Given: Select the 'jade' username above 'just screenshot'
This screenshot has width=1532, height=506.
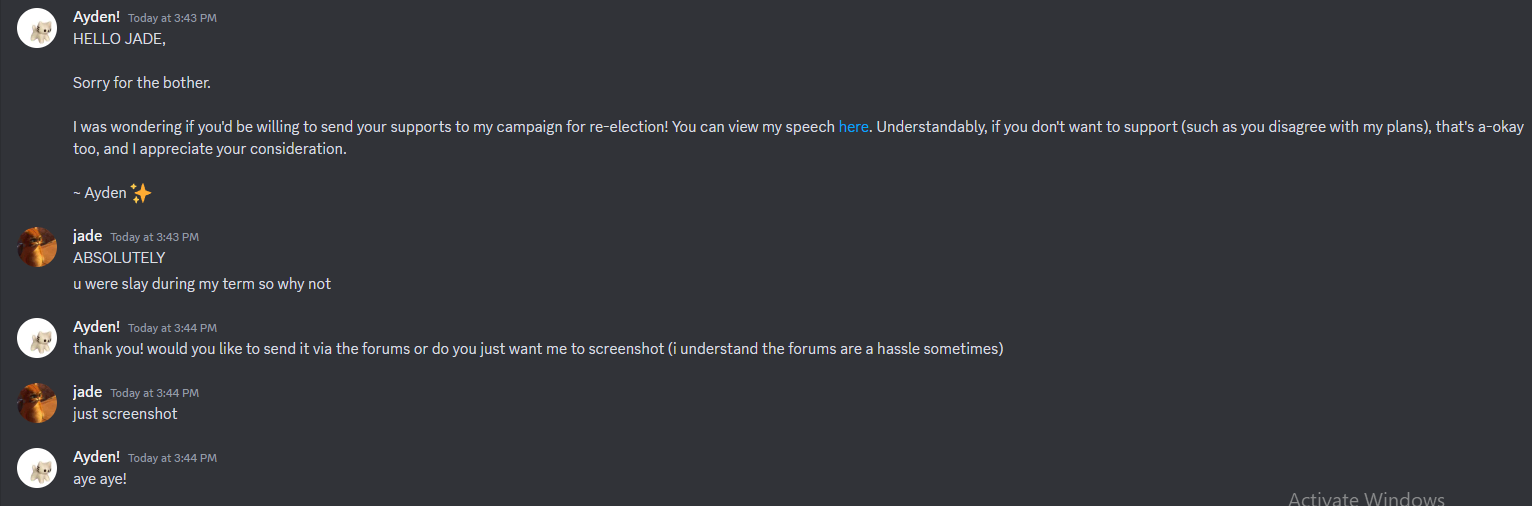Looking at the screenshot, I should tap(88, 392).
